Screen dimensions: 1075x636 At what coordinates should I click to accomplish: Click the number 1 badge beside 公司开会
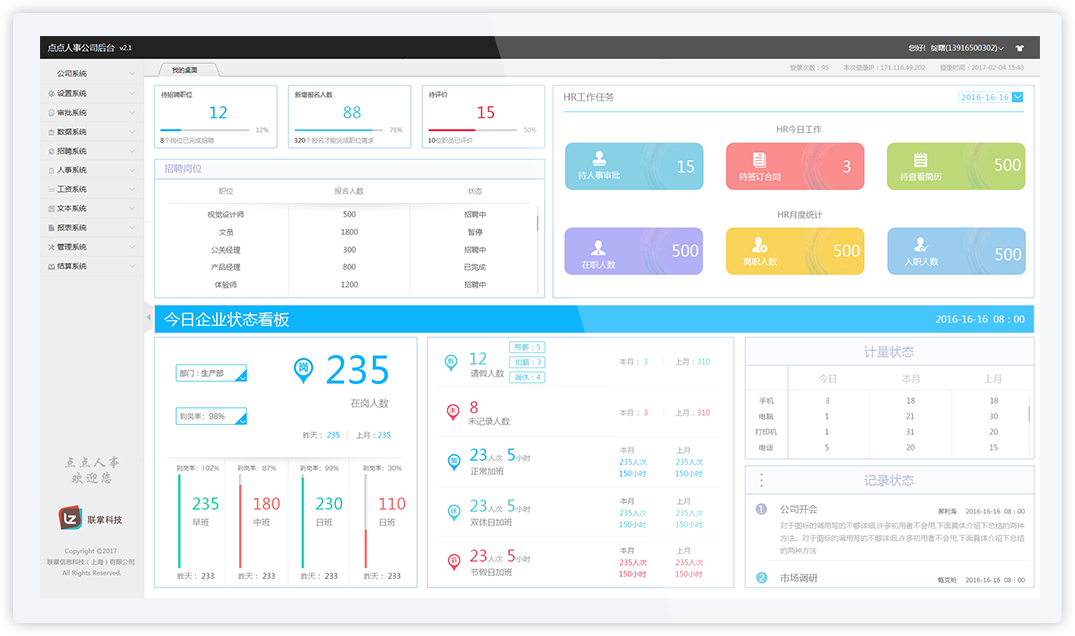tap(761, 509)
